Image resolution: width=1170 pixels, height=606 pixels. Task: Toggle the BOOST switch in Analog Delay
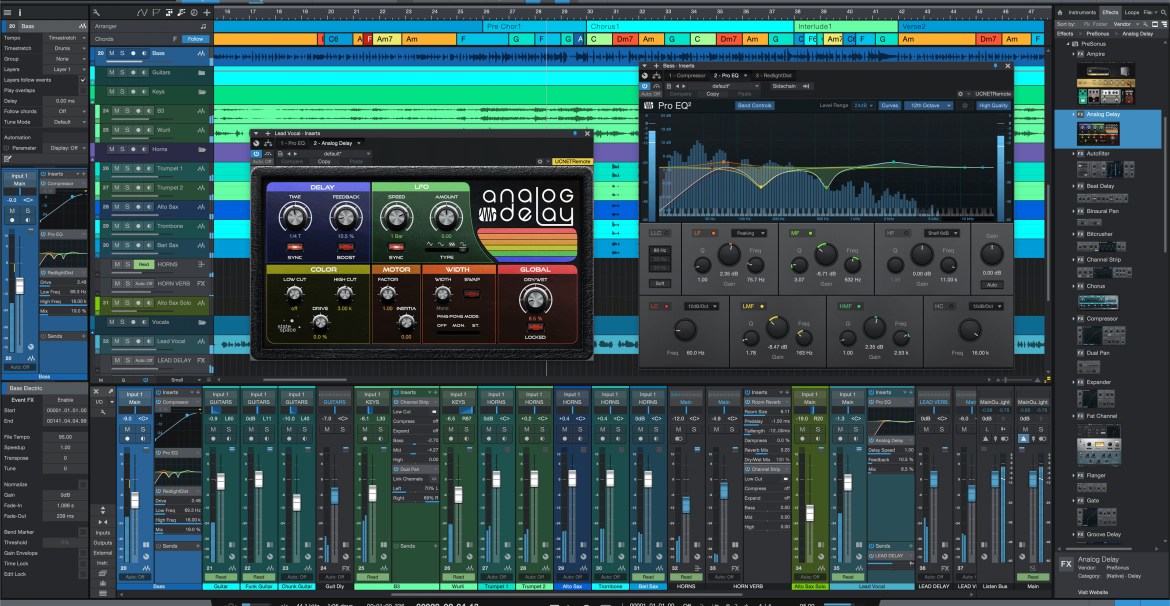[x=345, y=246]
